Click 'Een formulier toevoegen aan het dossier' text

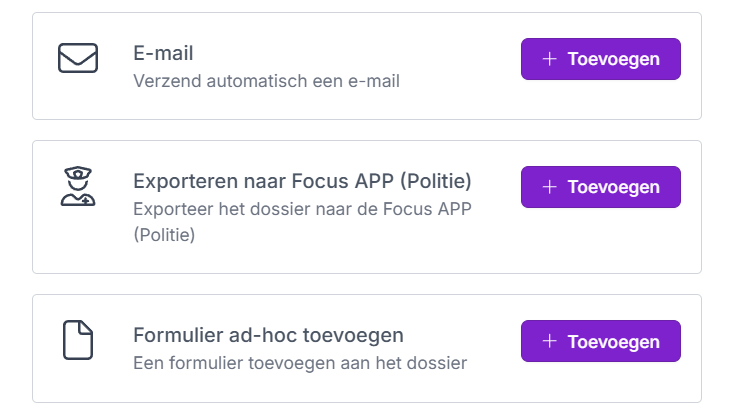click(x=300, y=363)
